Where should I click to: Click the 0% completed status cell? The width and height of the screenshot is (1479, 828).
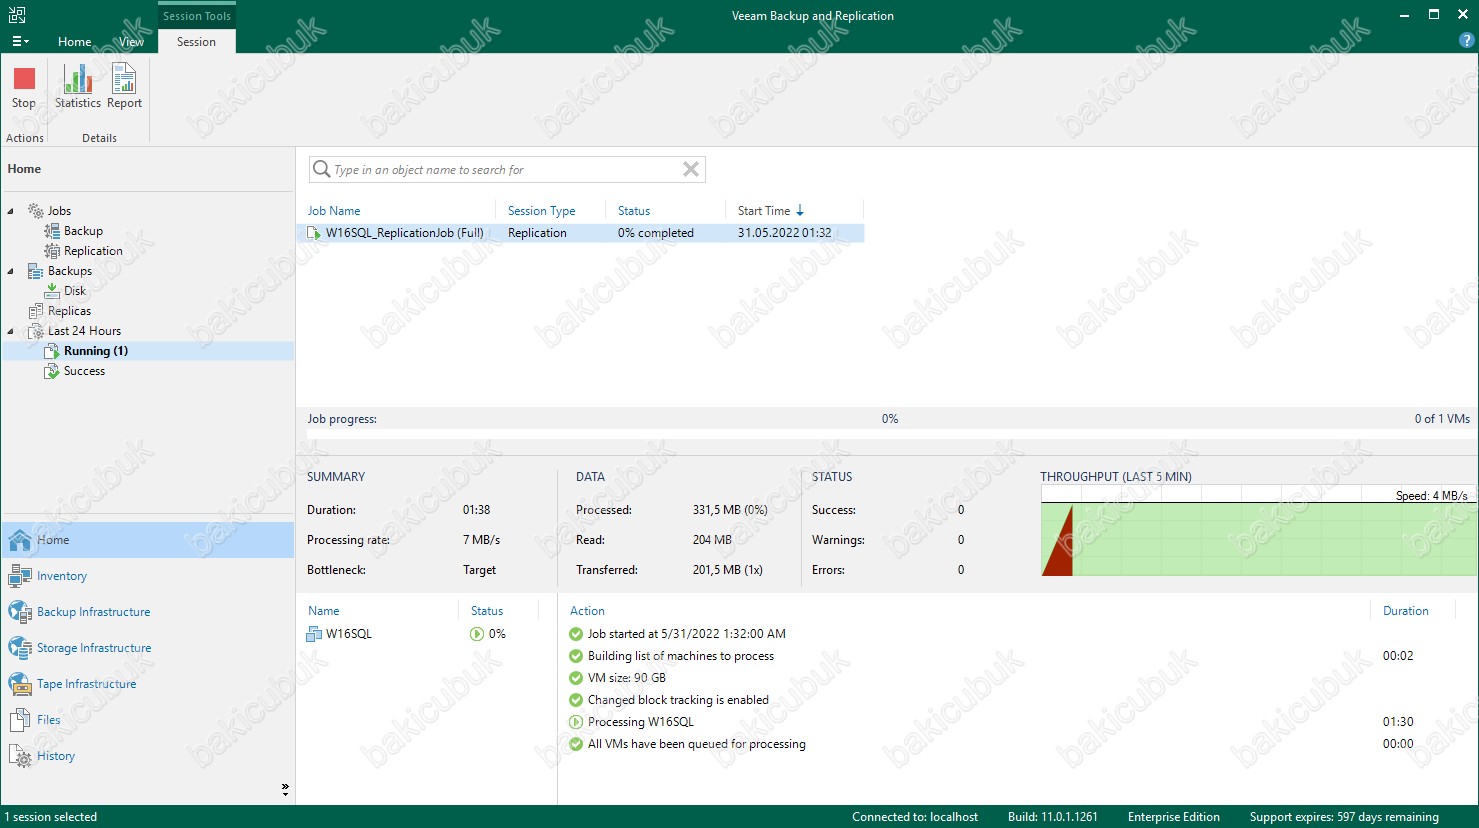pyautogui.click(x=655, y=233)
